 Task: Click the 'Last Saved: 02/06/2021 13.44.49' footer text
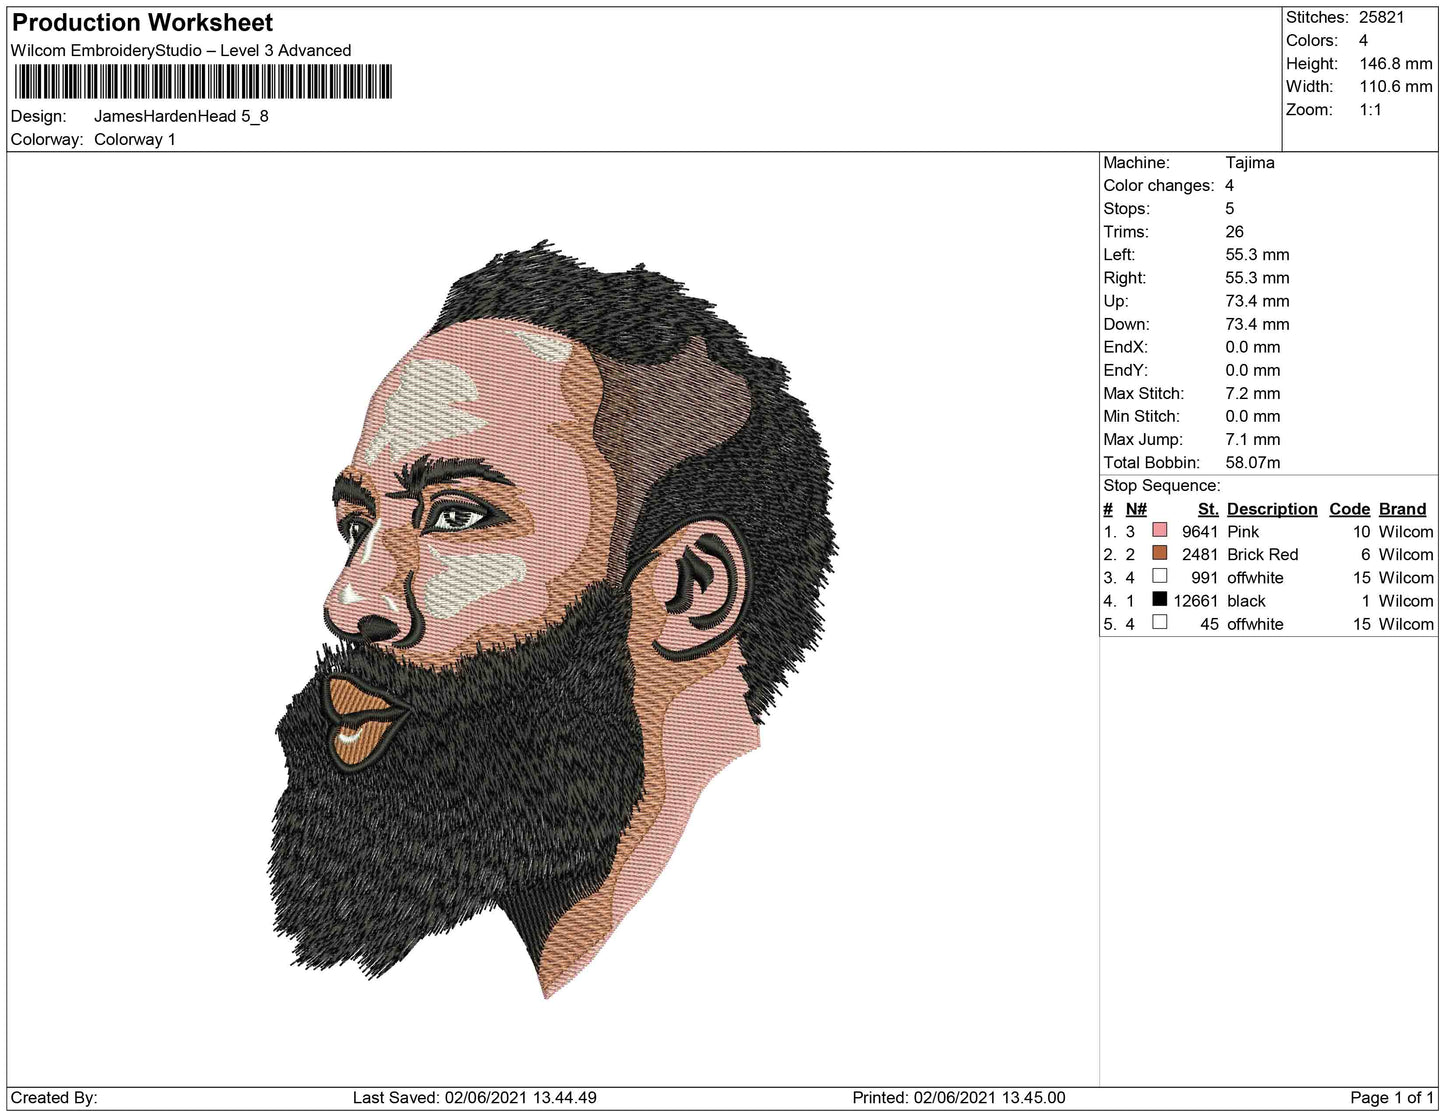pos(475,1097)
